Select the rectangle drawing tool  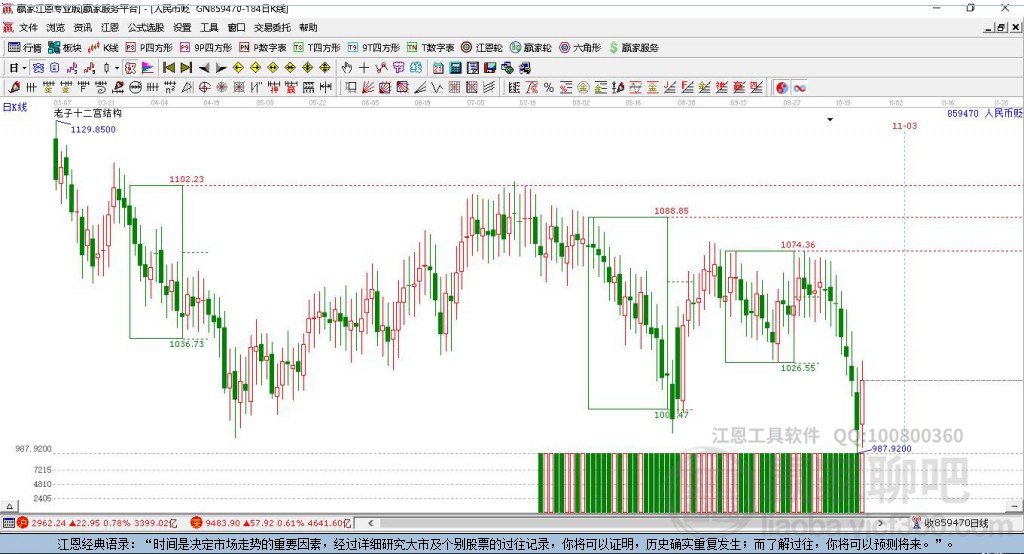(351, 88)
